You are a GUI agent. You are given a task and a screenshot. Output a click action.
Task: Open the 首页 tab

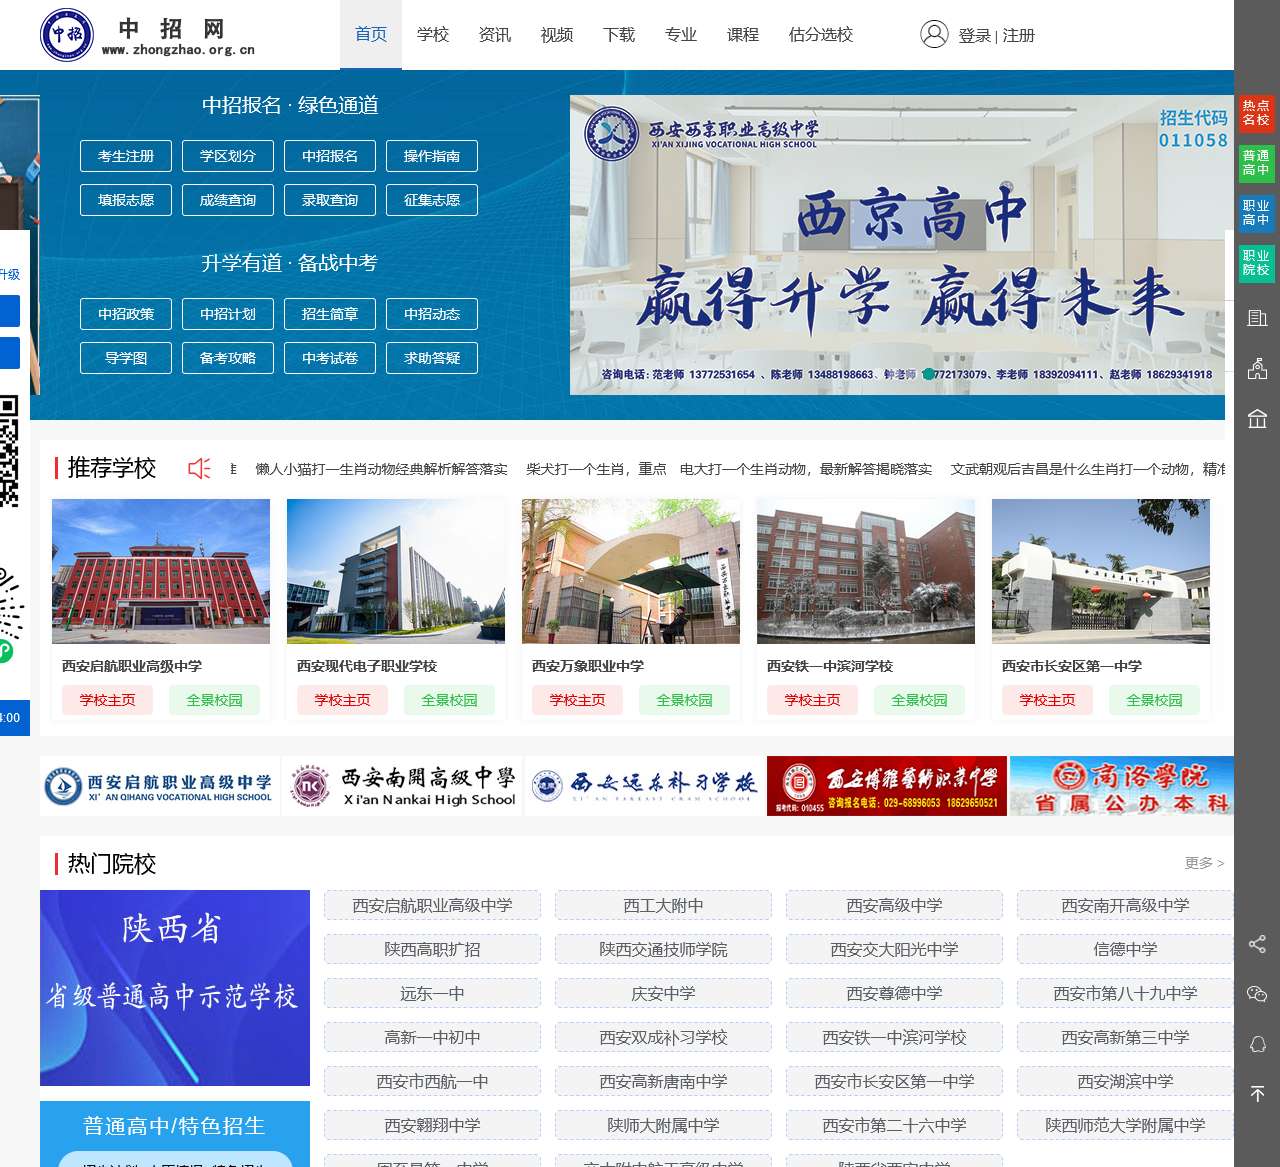click(x=371, y=35)
